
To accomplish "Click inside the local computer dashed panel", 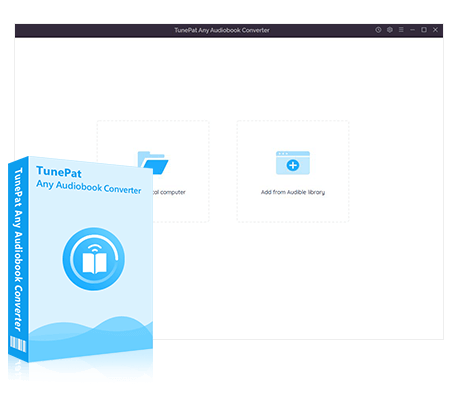I will click(182, 140).
